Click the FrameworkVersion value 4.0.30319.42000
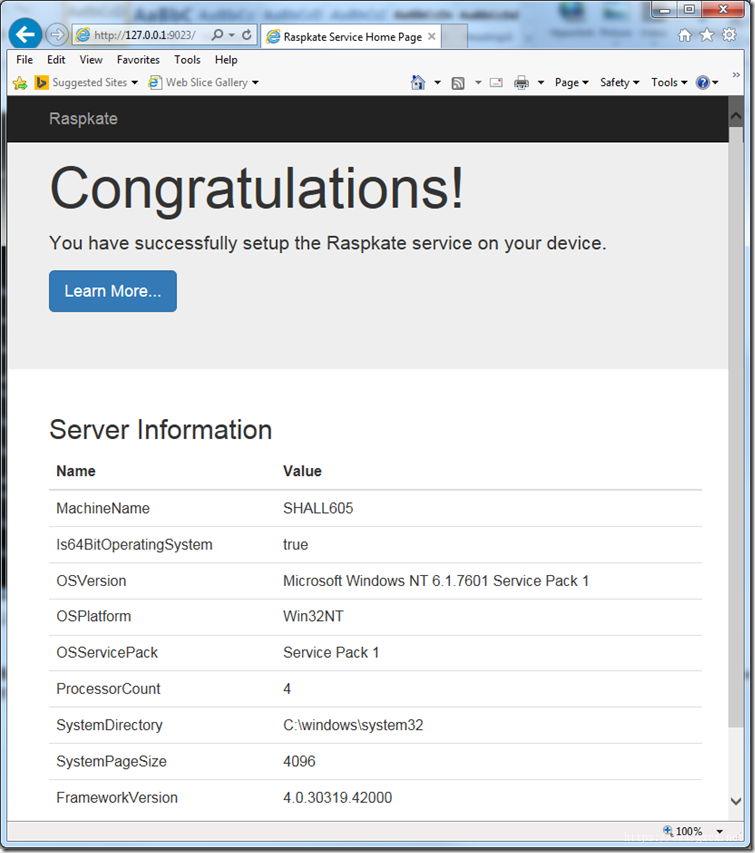This screenshot has width=755, height=853. coord(337,798)
